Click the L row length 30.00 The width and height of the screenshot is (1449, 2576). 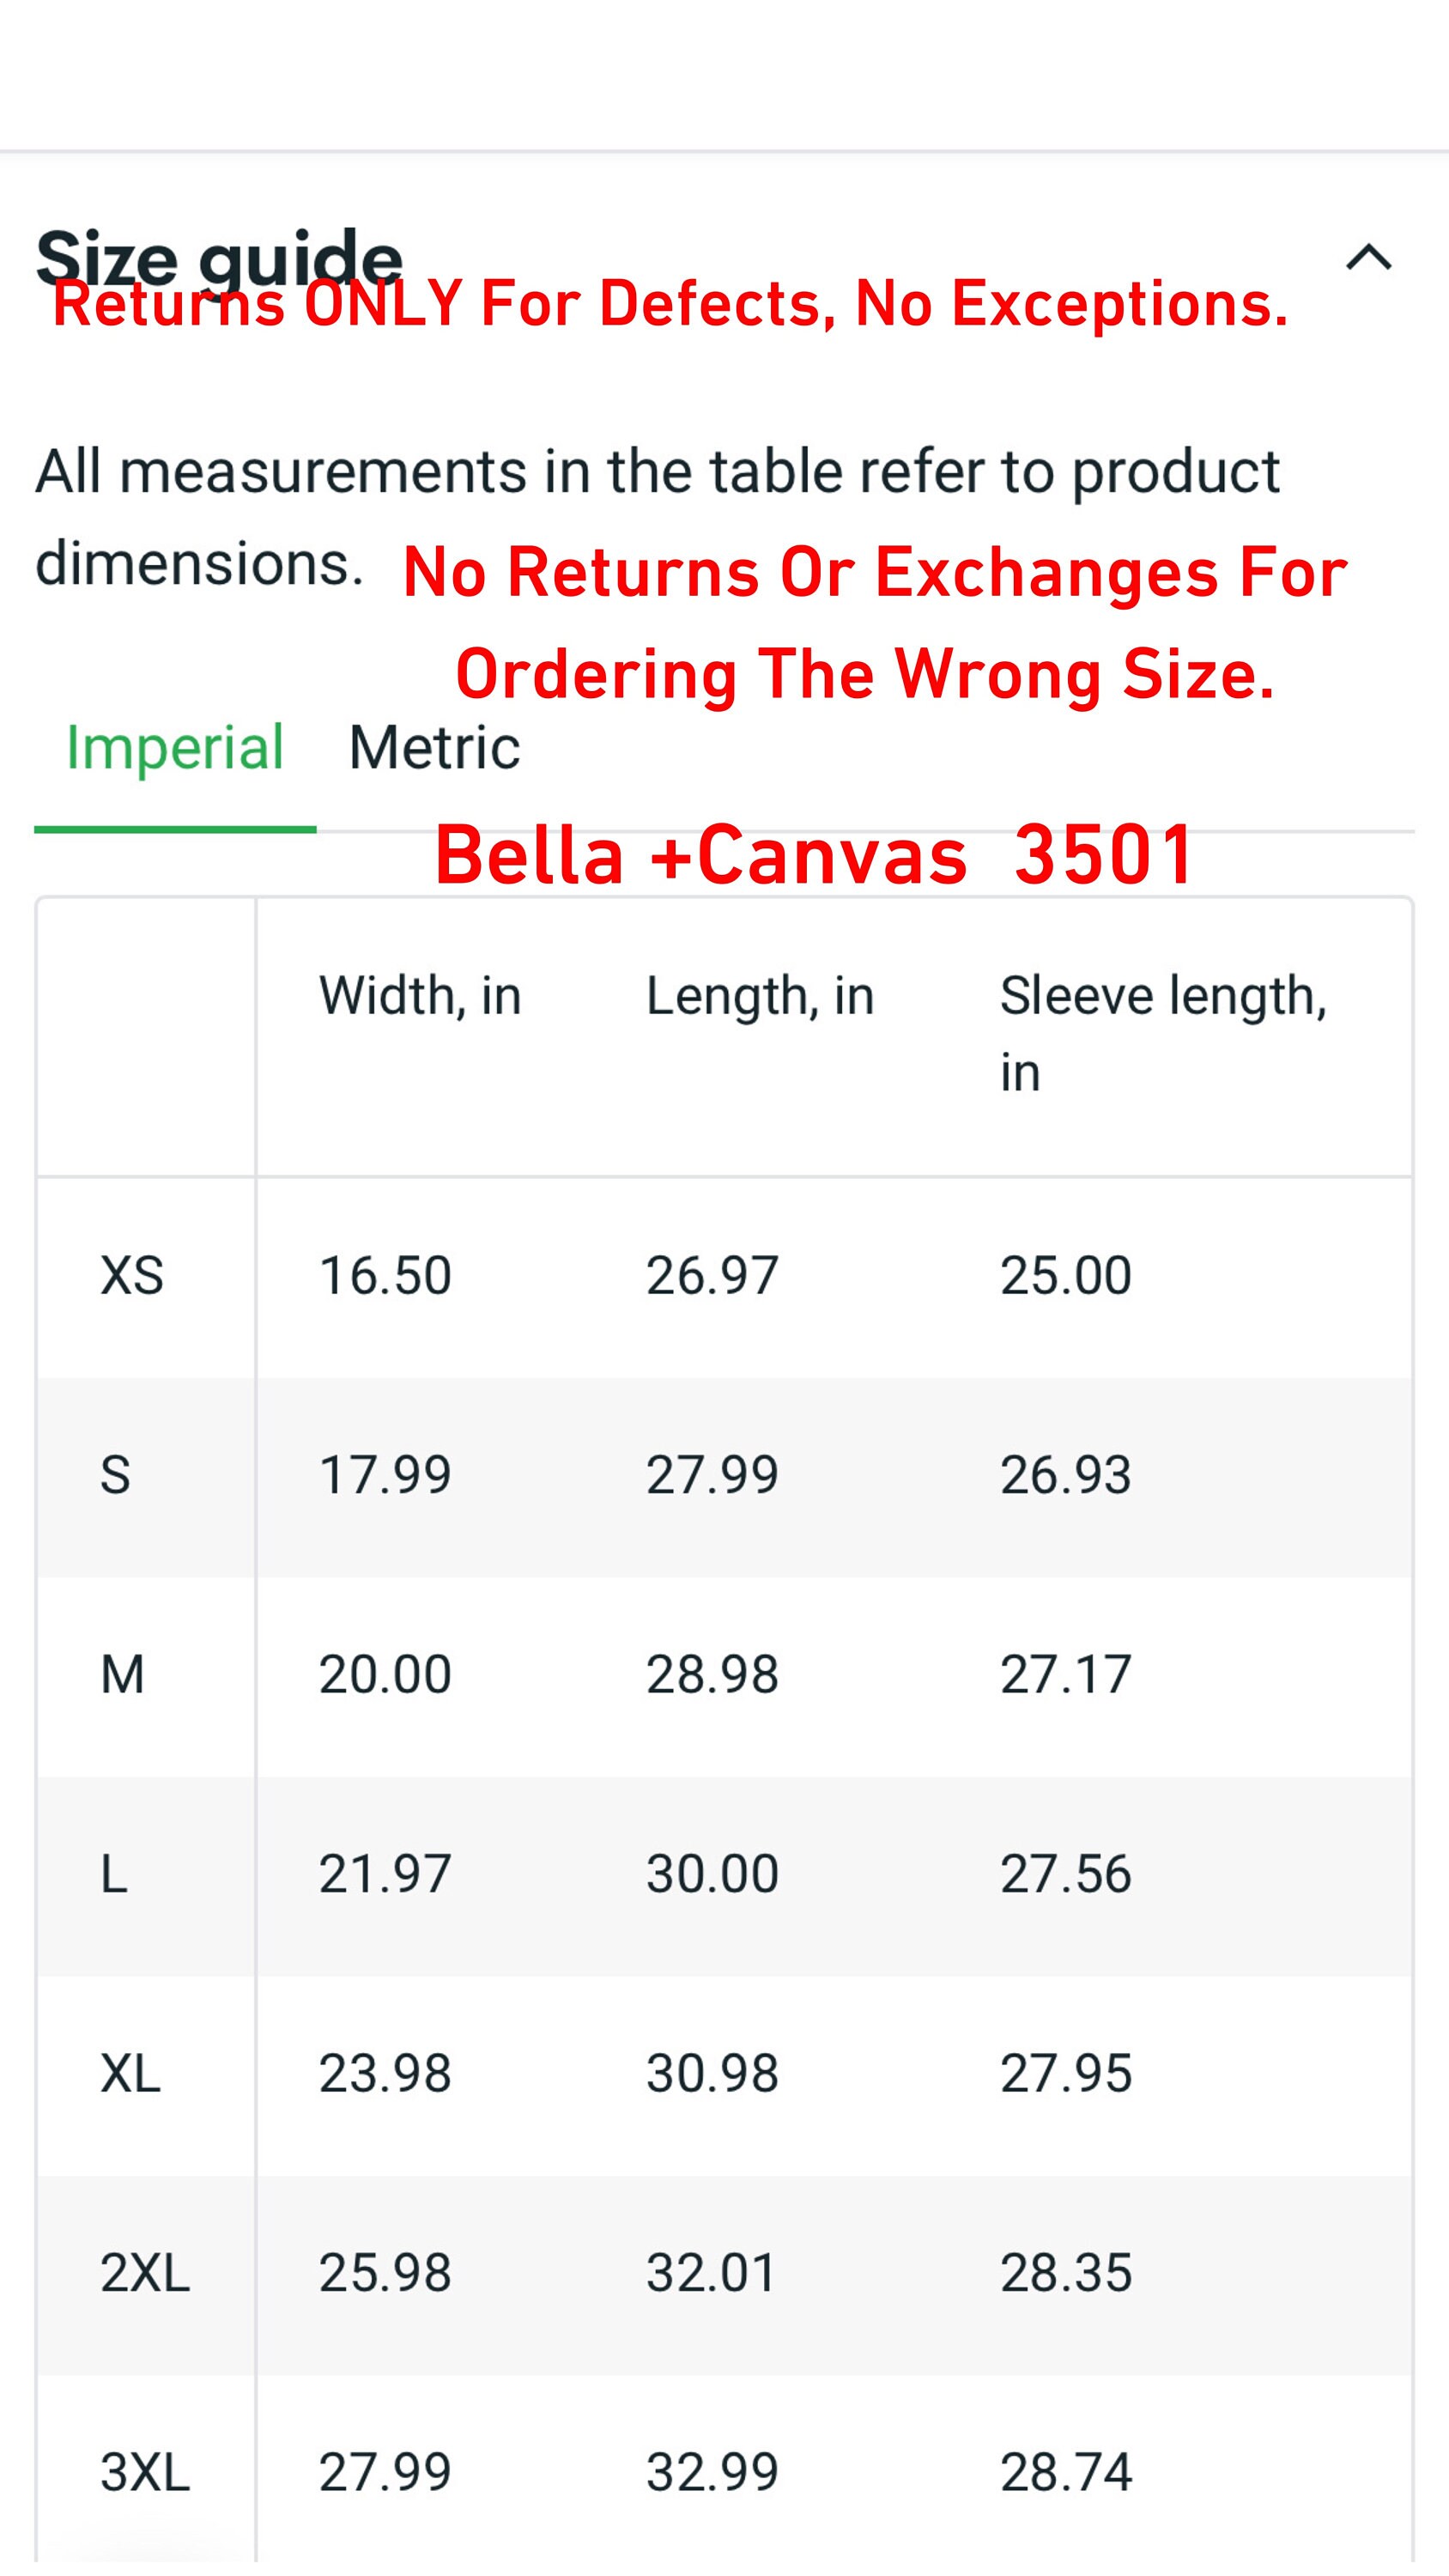(712, 1874)
